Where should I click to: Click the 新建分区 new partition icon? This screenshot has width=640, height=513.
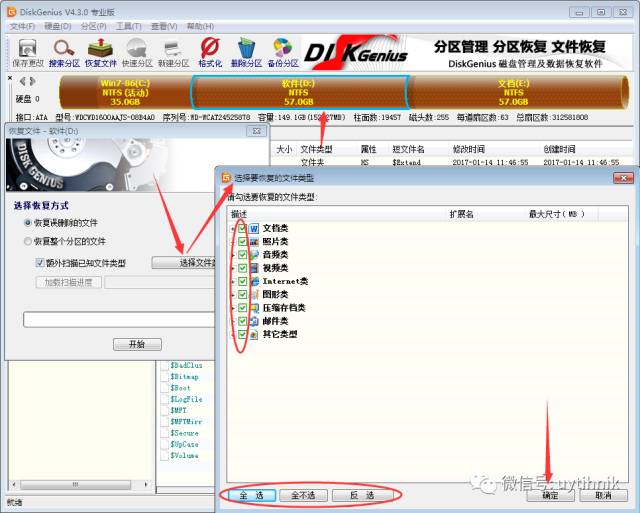(x=173, y=53)
